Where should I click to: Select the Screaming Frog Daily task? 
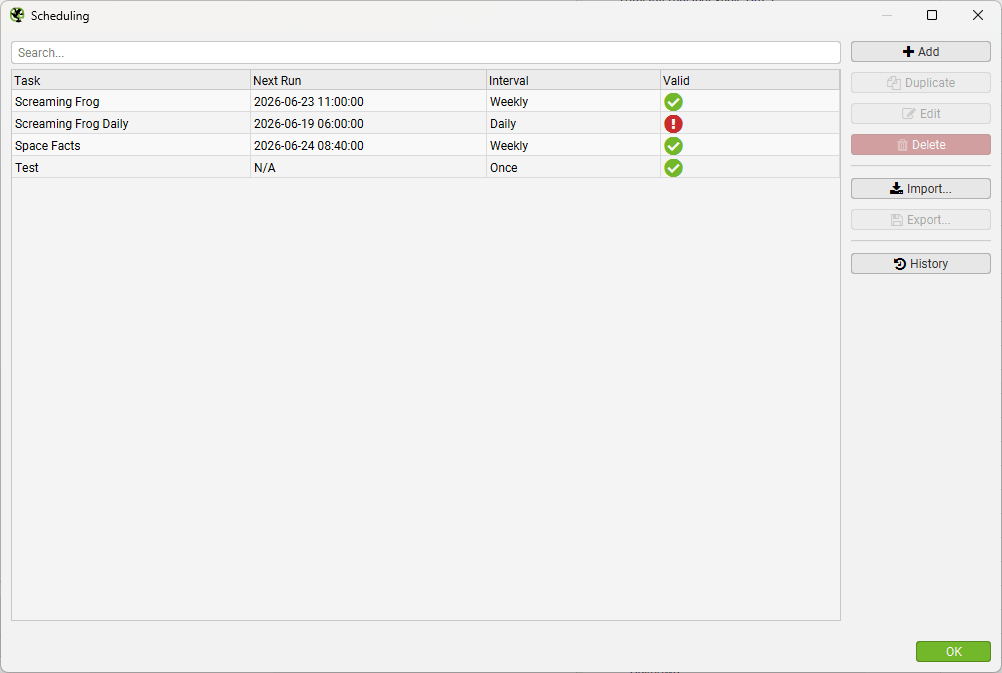click(426, 123)
